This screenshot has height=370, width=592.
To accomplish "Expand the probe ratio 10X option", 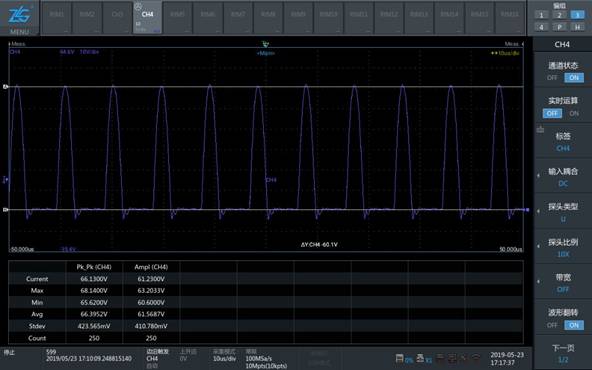I will [x=563, y=248].
